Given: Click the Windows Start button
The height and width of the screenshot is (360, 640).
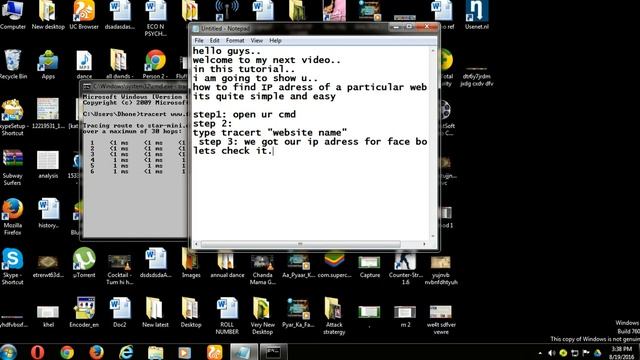Looking at the screenshot, I should coord(9,352).
